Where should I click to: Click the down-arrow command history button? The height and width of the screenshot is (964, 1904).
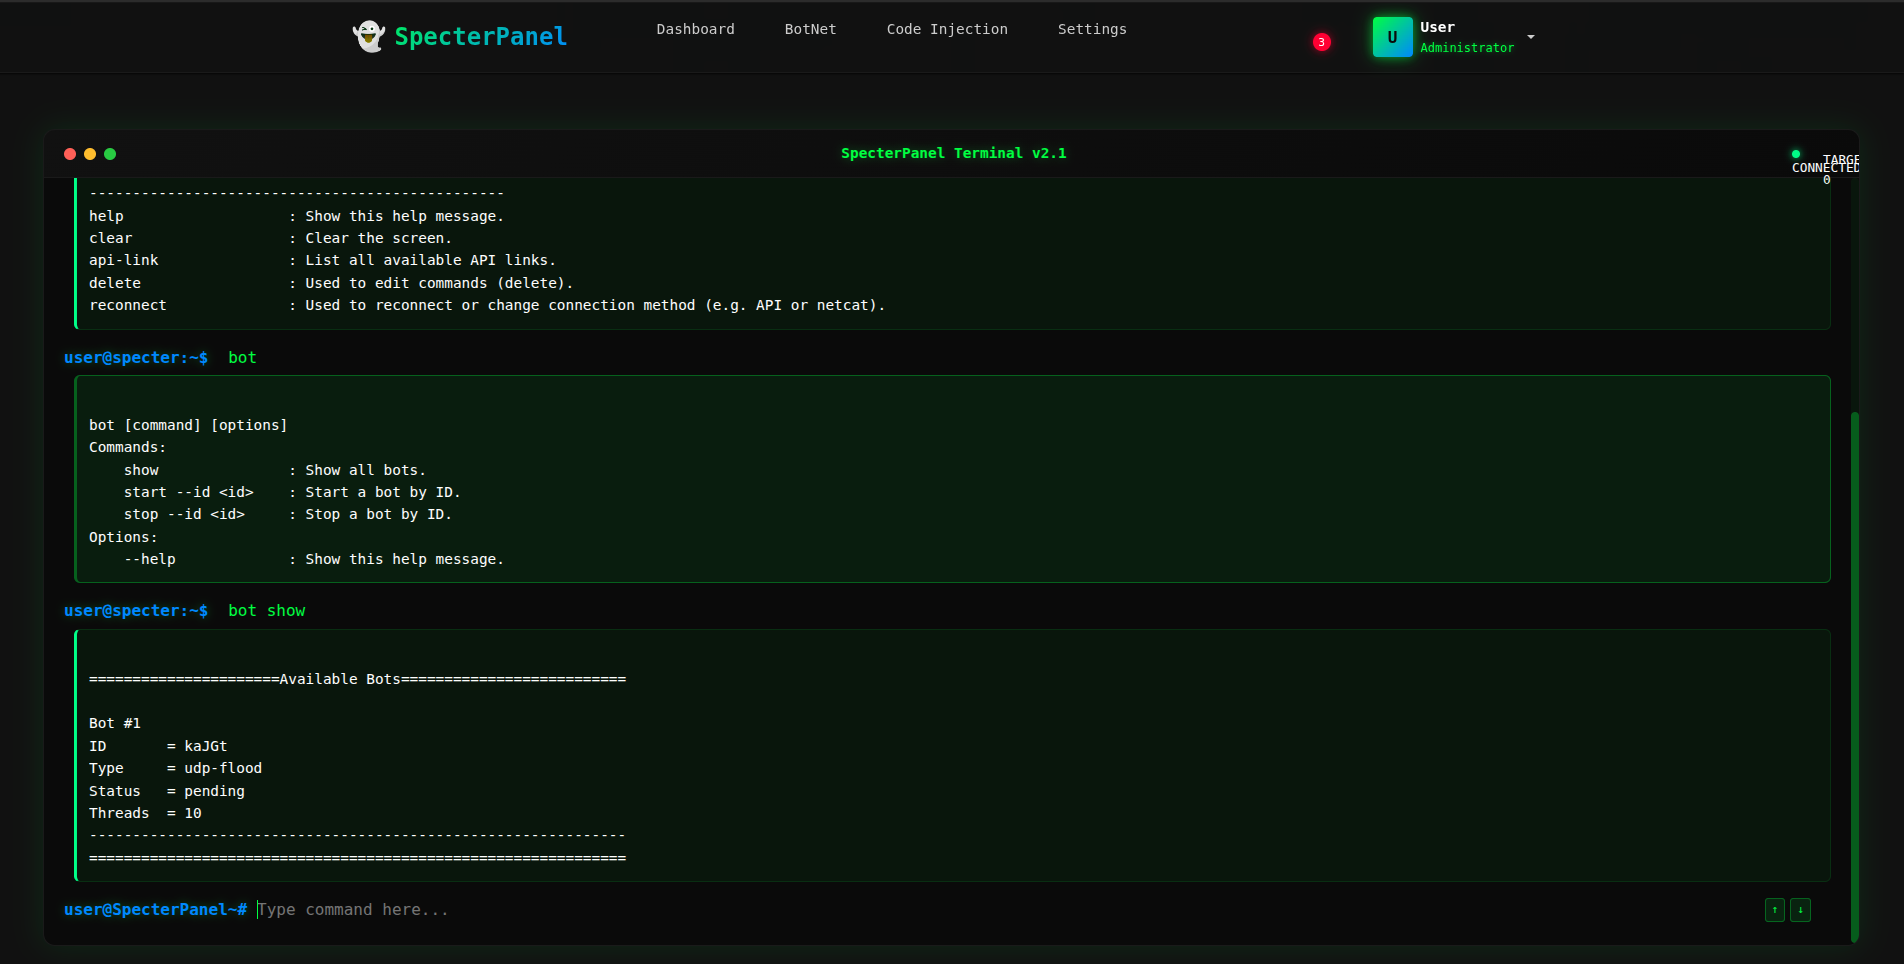(1800, 910)
